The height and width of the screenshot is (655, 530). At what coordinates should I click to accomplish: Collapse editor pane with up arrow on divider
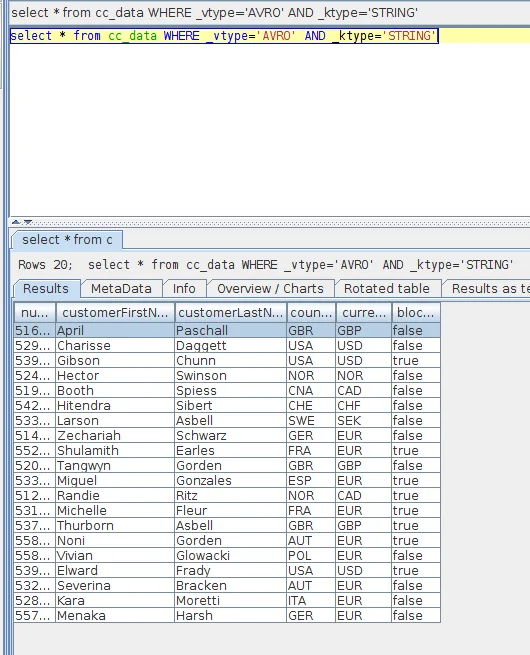[16, 222]
